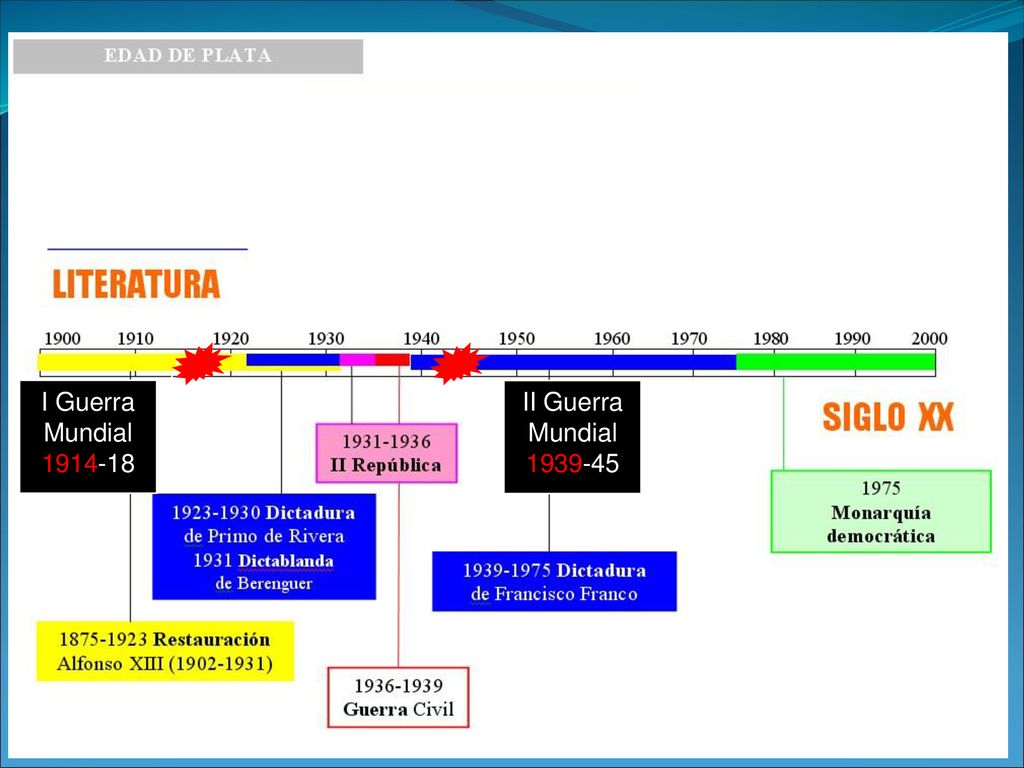This screenshot has width=1024, height=768.
Task: Select the II Guerra Mundial 1939-45 box
Action: [x=572, y=436]
